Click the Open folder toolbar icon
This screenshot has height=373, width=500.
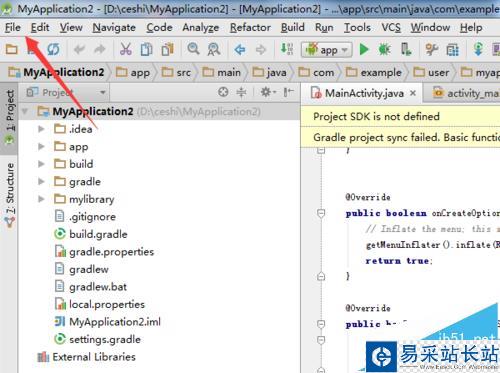tap(12, 50)
